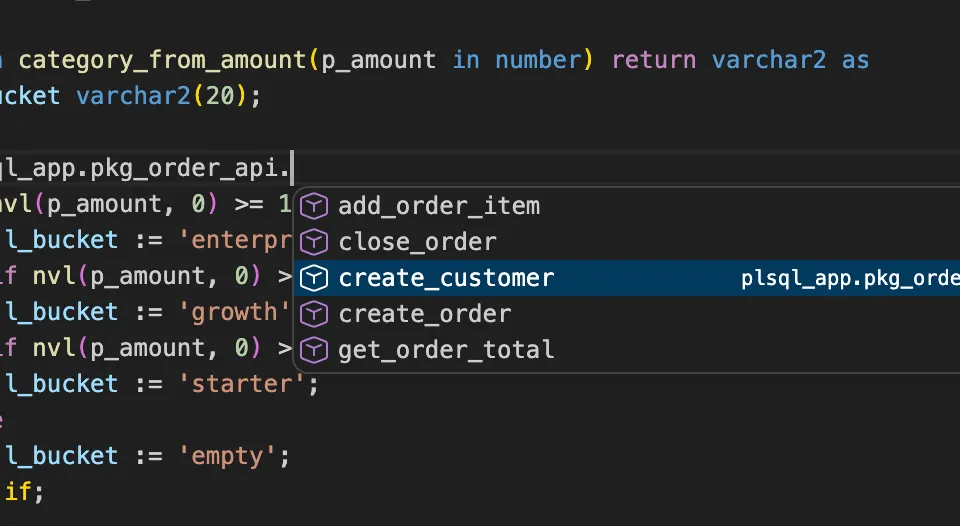Click l_bucket in the 'starter' assignment line

click(x=62, y=385)
